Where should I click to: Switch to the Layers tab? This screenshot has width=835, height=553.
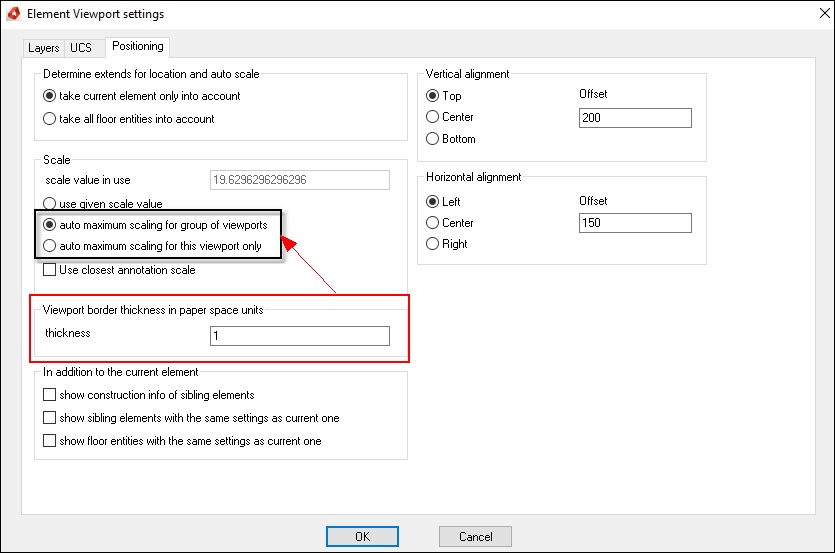pos(43,47)
